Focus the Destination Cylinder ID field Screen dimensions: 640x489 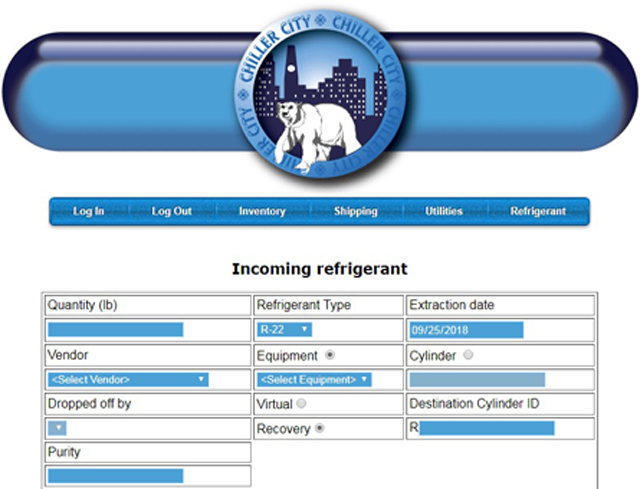487,428
